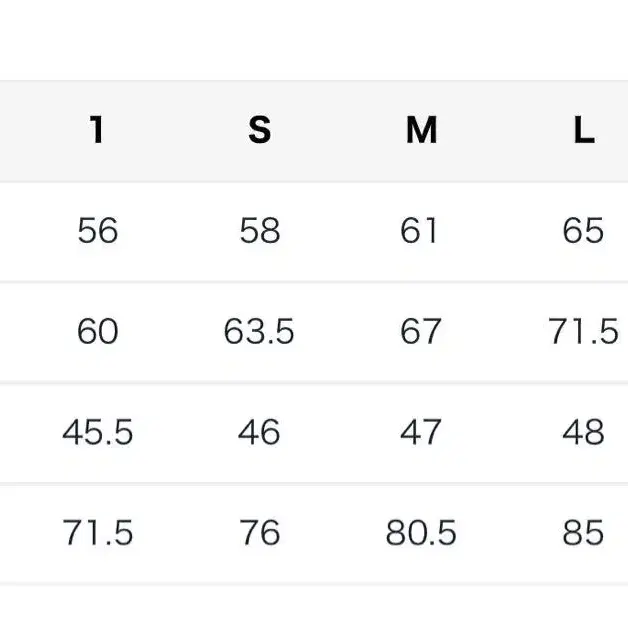This screenshot has width=628, height=628.
Task: Select the L size column header
Action: 584,129
